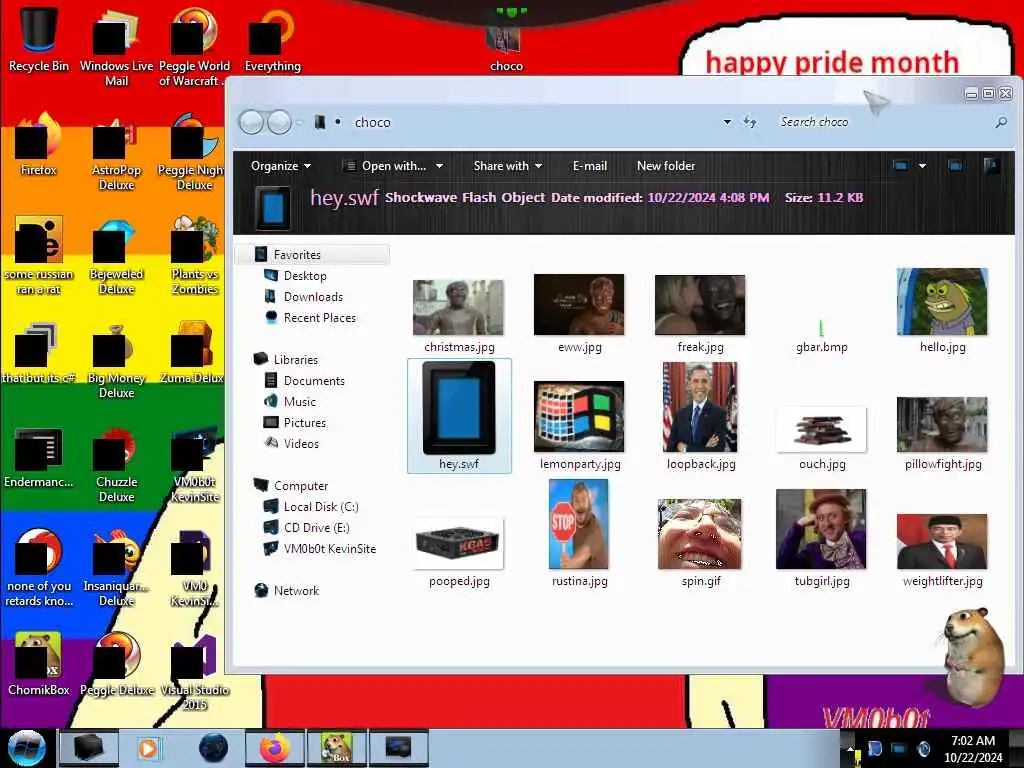Launch Plants vs Zombies desktop icon
The image size is (1024, 768).
195,257
